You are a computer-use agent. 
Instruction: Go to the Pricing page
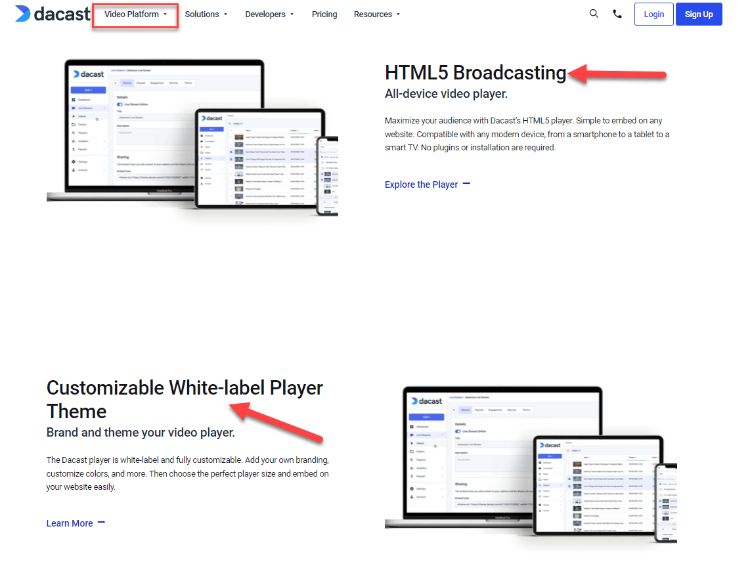(x=324, y=14)
